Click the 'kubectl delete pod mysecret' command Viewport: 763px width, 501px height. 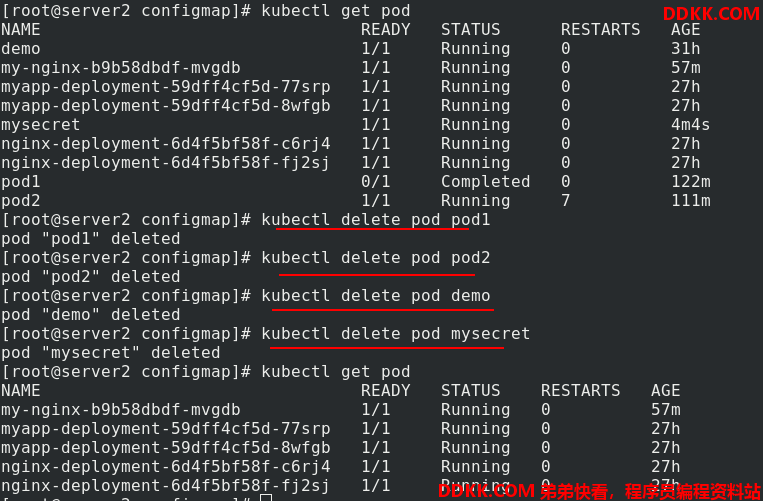(x=396, y=334)
